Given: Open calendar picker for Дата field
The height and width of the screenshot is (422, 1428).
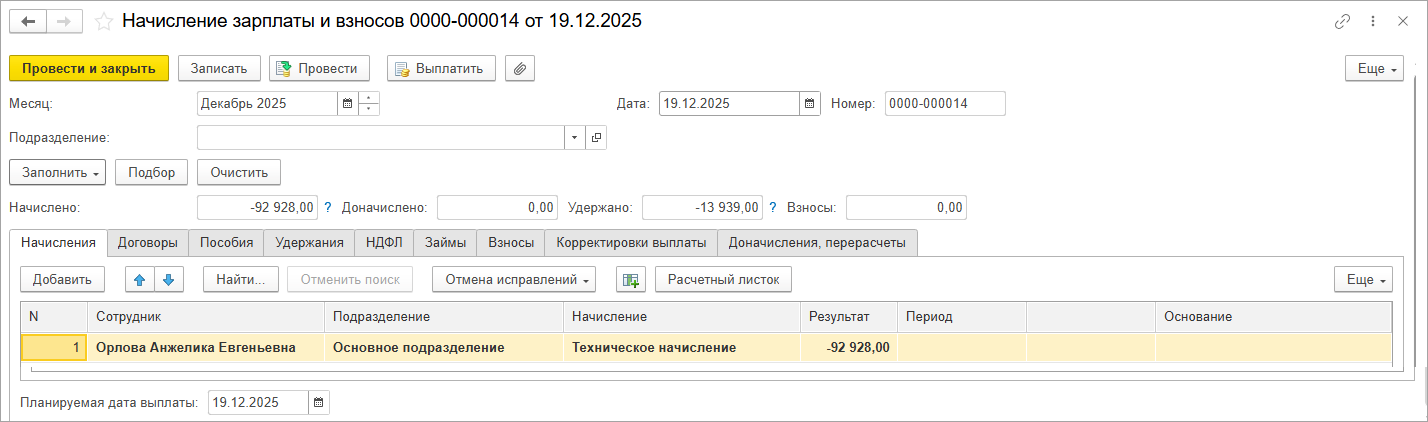Looking at the screenshot, I should click(810, 103).
